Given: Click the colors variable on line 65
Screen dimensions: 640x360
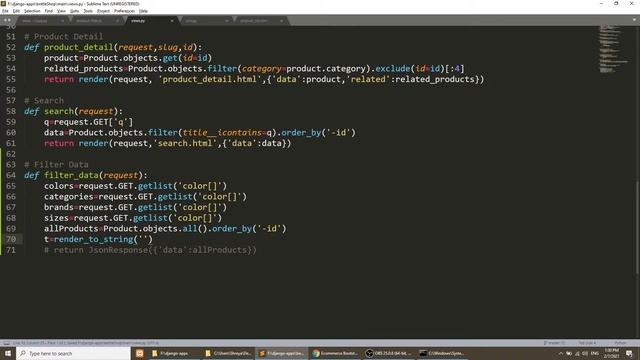Looking at the screenshot, I should click(x=58, y=186).
